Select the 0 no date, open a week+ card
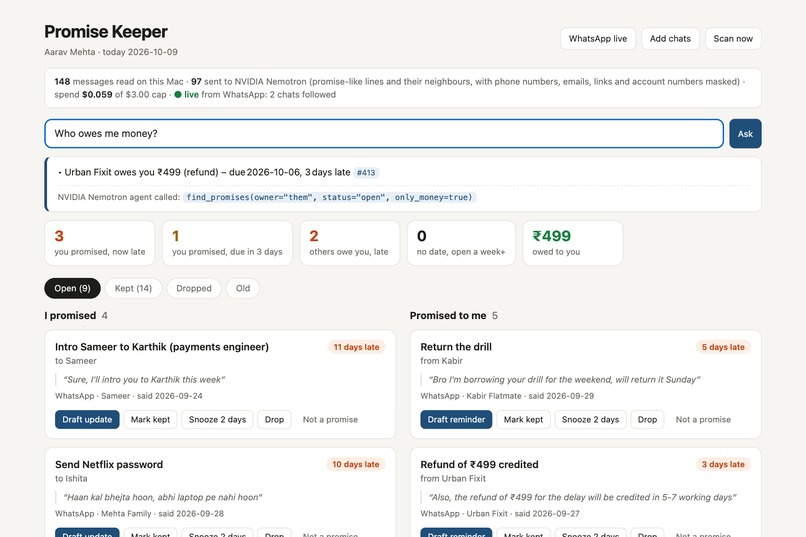Image resolution: width=806 pixels, height=537 pixels. click(x=461, y=243)
